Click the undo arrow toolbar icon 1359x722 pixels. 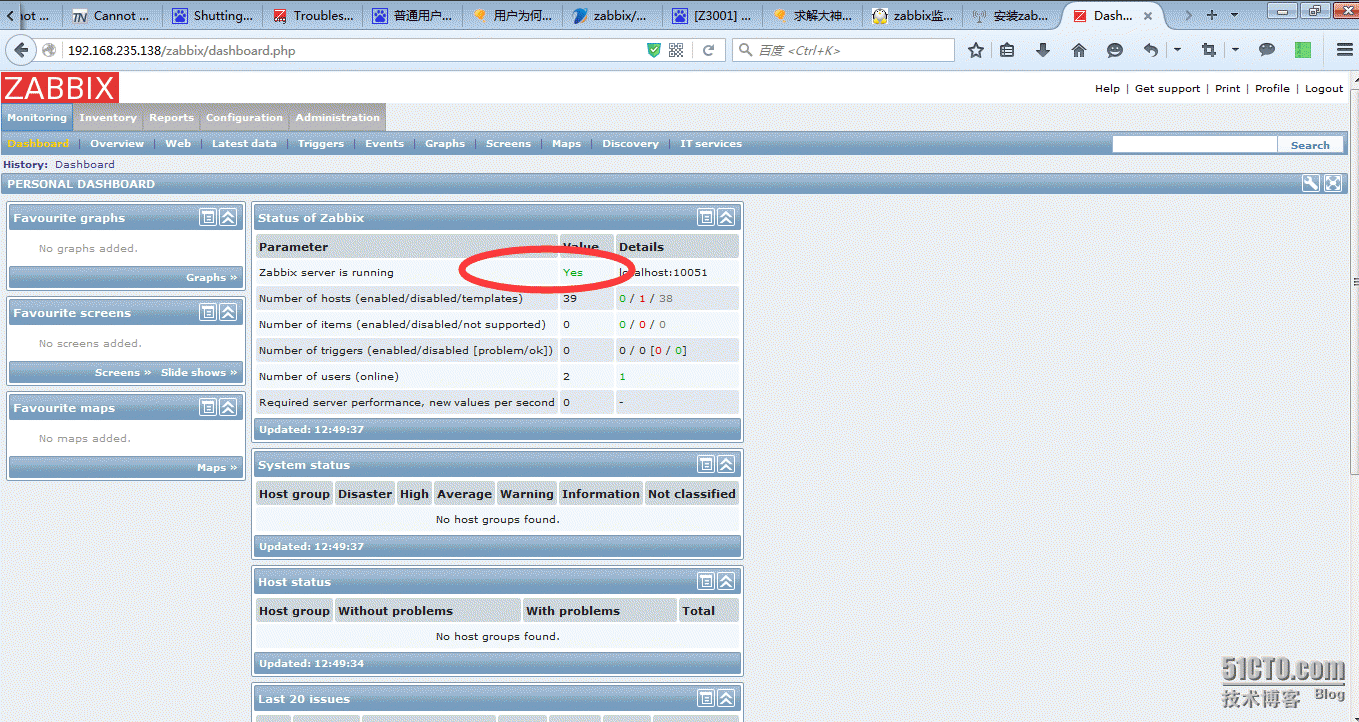coord(1151,50)
